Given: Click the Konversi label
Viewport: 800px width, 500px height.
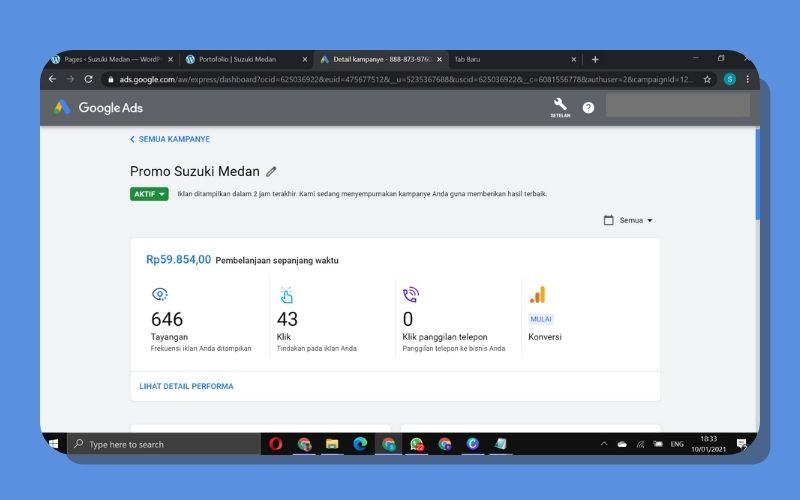Looking at the screenshot, I should (545, 337).
